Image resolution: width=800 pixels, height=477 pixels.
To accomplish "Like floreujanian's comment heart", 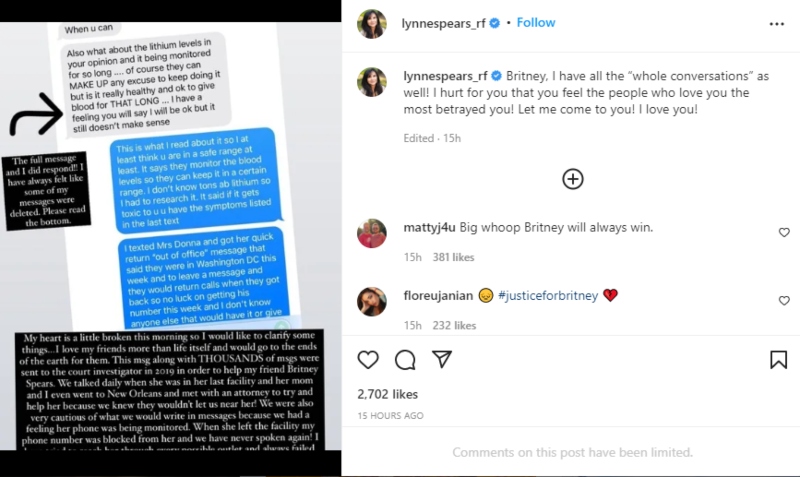I will [784, 301].
